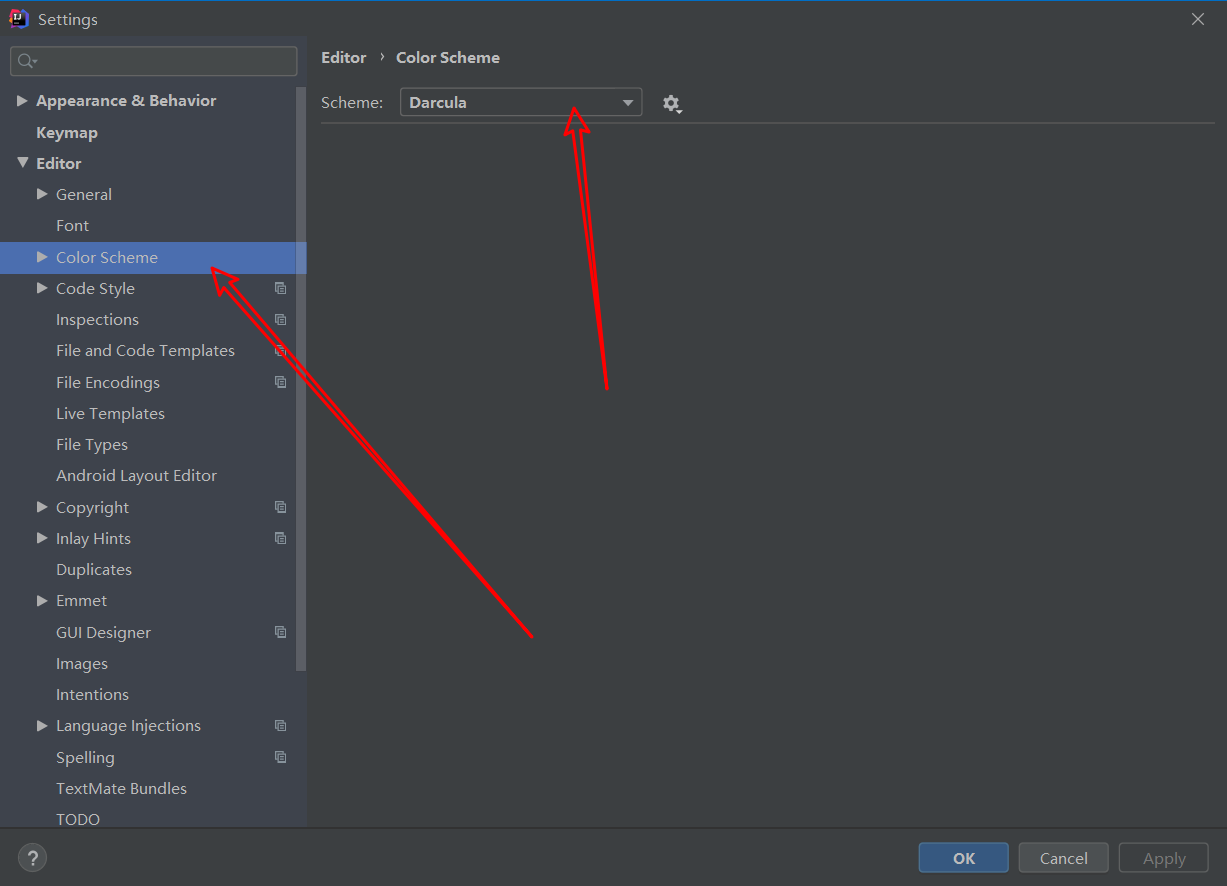1227x886 pixels.
Task: Expand the Color Scheme node arrow
Action: coord(42,257)
